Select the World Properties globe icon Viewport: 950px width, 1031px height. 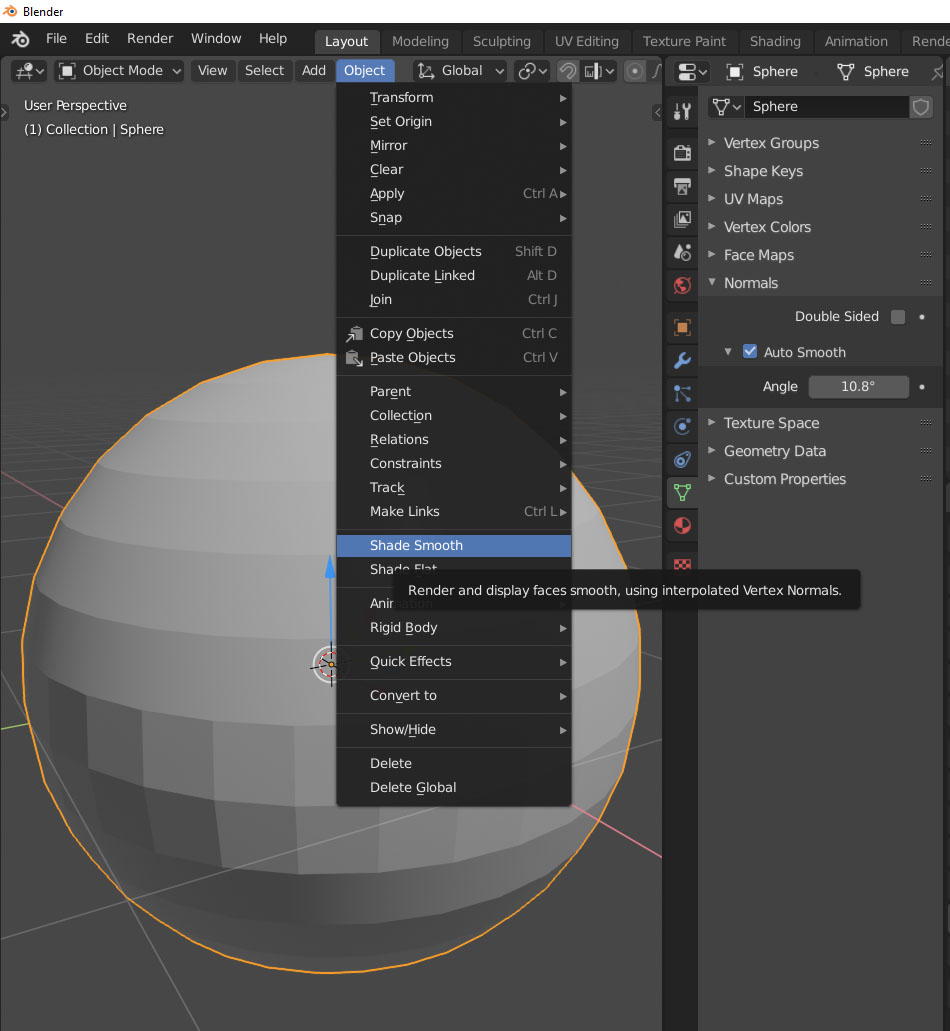[681, 285]
